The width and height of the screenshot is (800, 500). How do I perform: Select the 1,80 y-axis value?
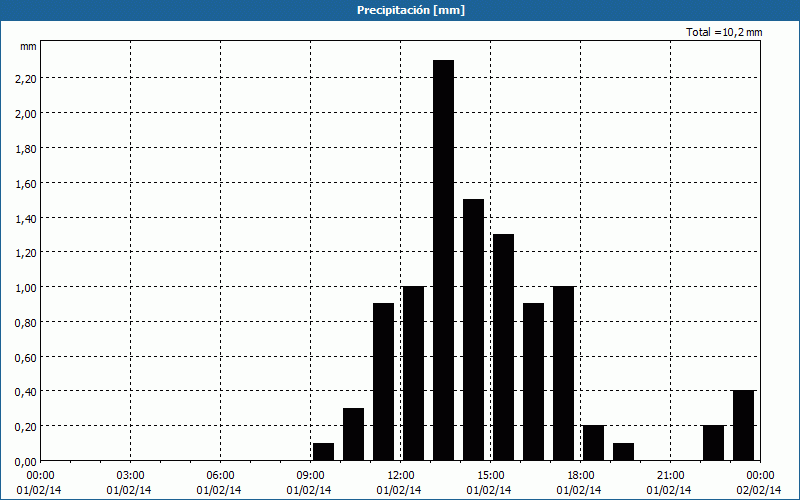click(26, 148)
